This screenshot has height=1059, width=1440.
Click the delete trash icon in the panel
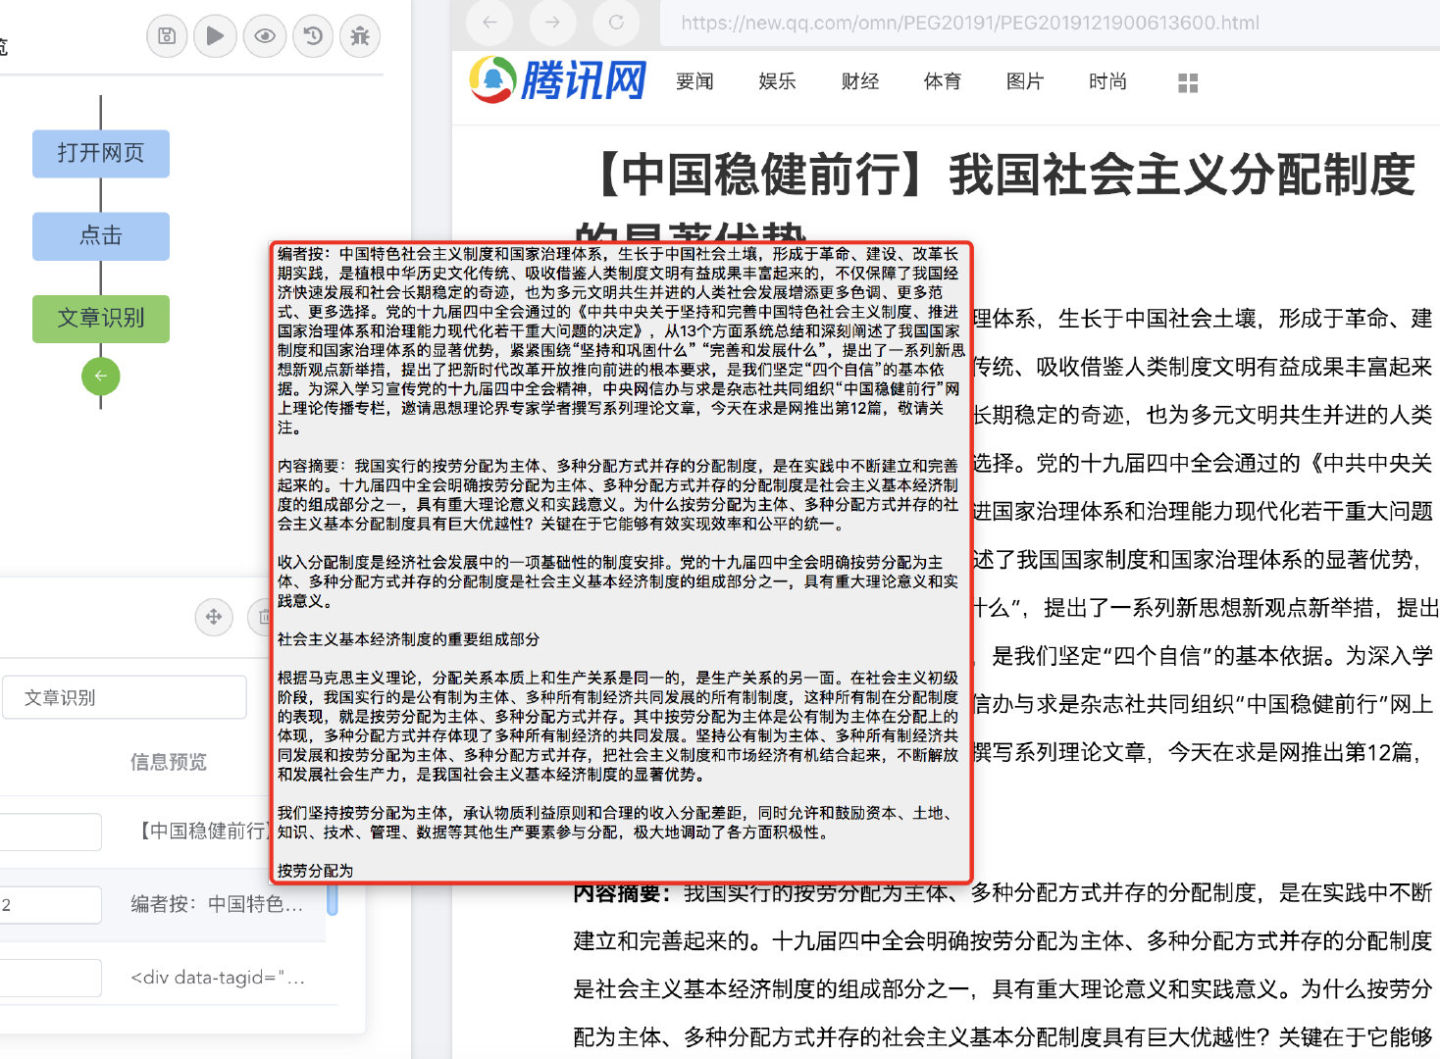(x=262, y=618)
